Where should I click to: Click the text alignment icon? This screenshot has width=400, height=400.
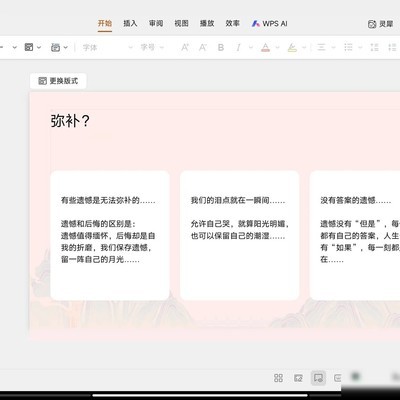pyautogui.click(x=321, y=47)
